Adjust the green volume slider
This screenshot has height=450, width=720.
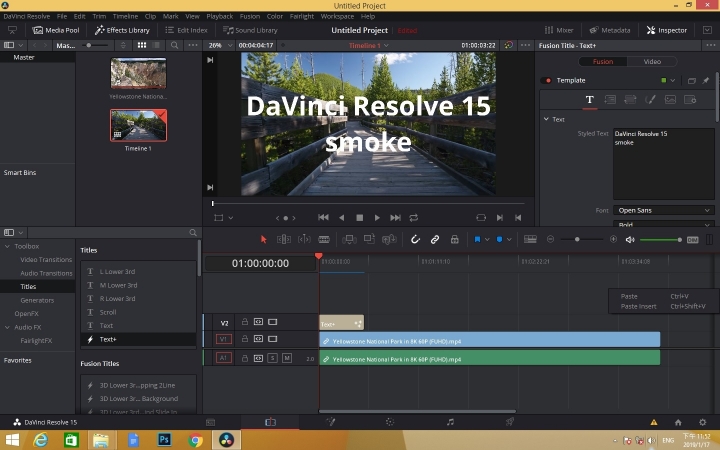coord(660,240)
